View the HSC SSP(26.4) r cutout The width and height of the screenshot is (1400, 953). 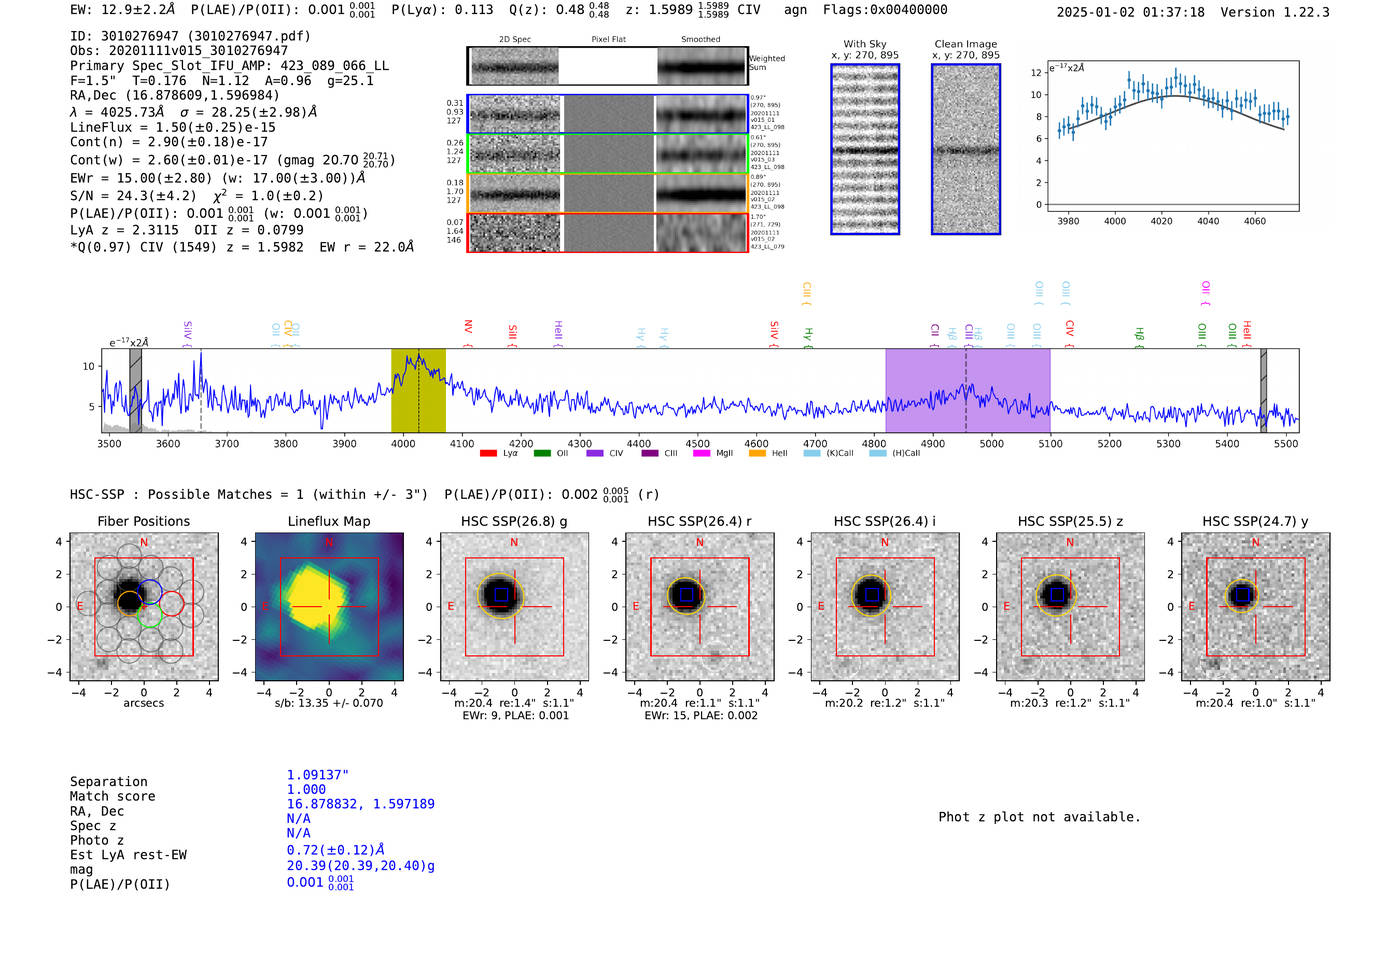coord(700,607)
